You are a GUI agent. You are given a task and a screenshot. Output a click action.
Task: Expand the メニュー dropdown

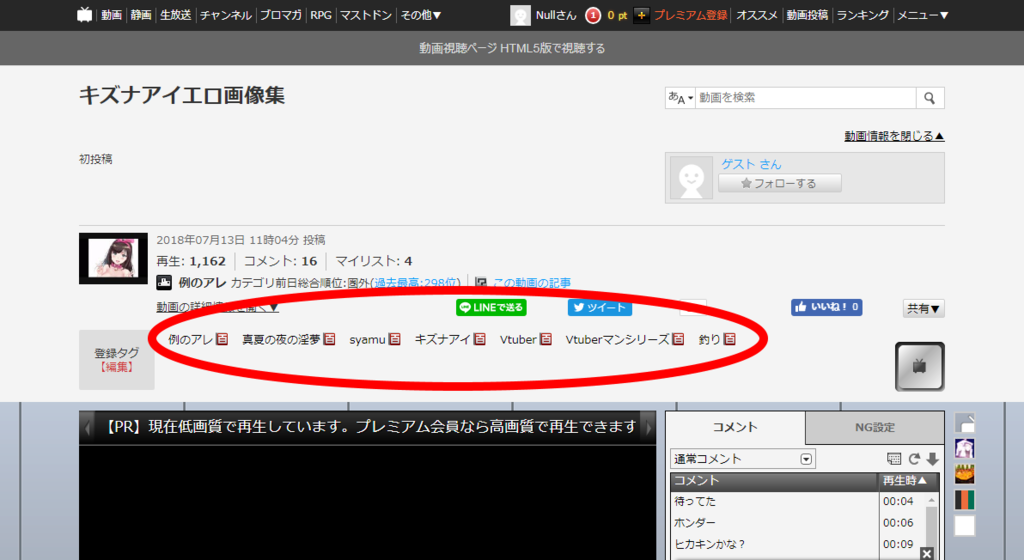pos(923,14)
